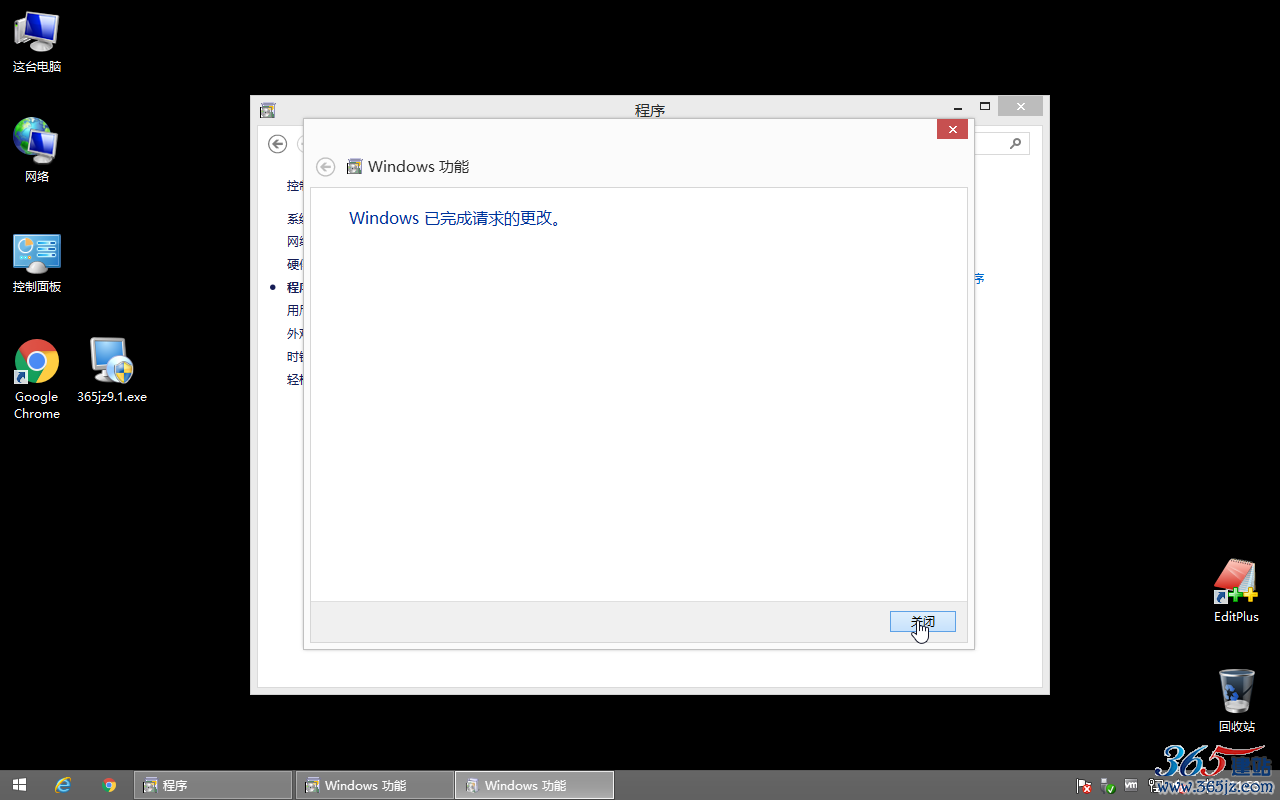Switch to the active Windows 功能 taskbar button
The image size is (1280, 800).
pyautogui.click(x=534, y=785)
